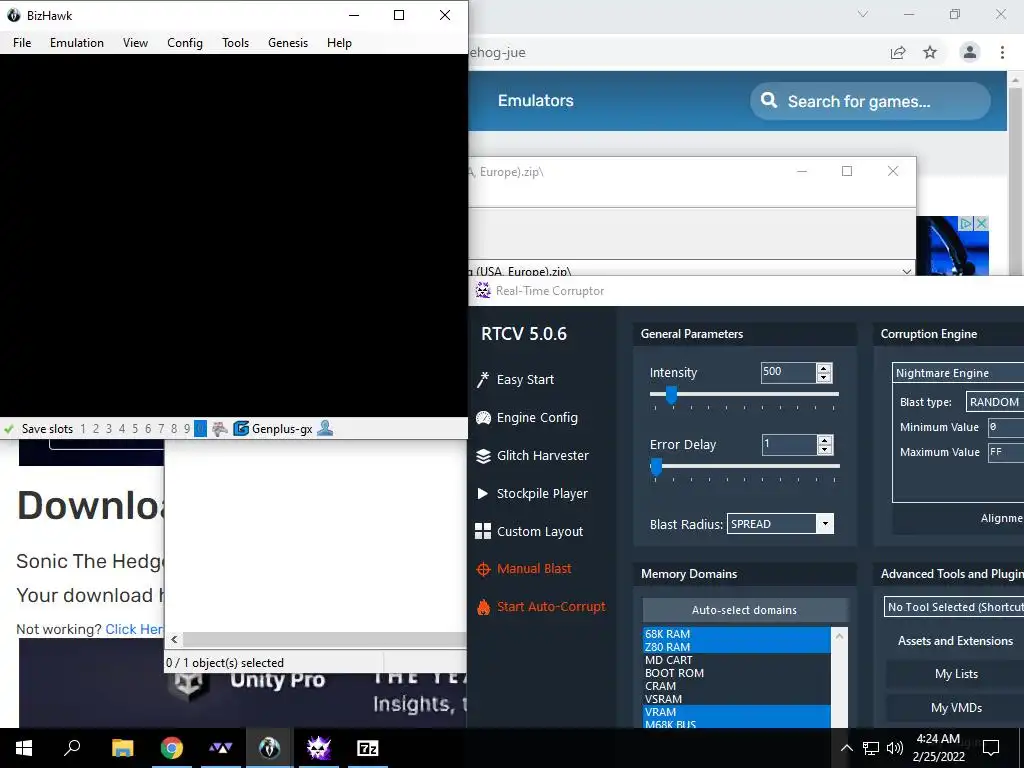Click the Start Auto-Corrupt flame icon
Viewport: 1024px width, 768px height.
pos(483,607)
